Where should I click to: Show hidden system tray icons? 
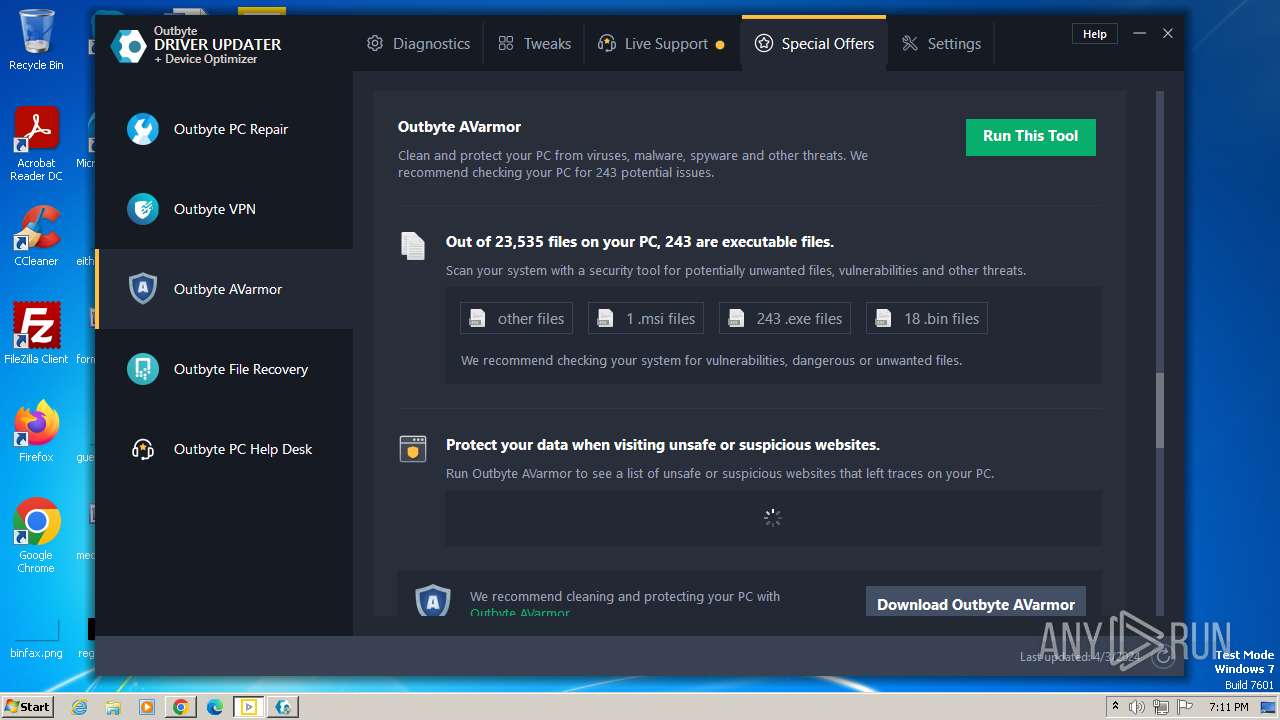point(1116,707)
